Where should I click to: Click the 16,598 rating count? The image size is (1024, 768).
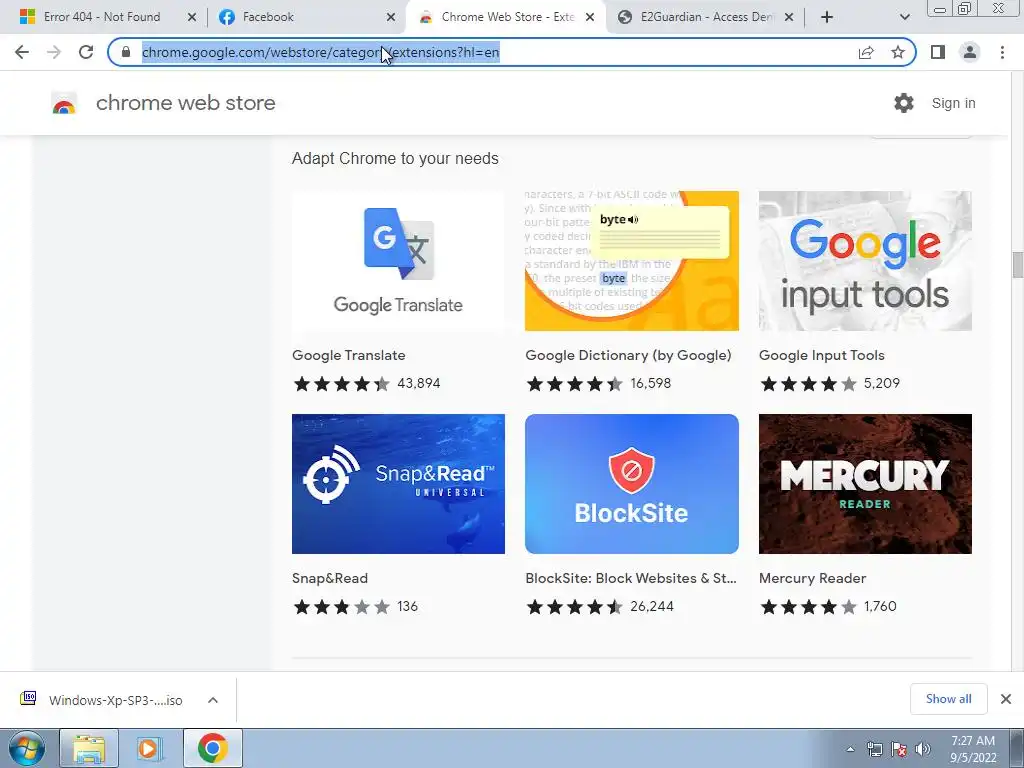point(650,383)
